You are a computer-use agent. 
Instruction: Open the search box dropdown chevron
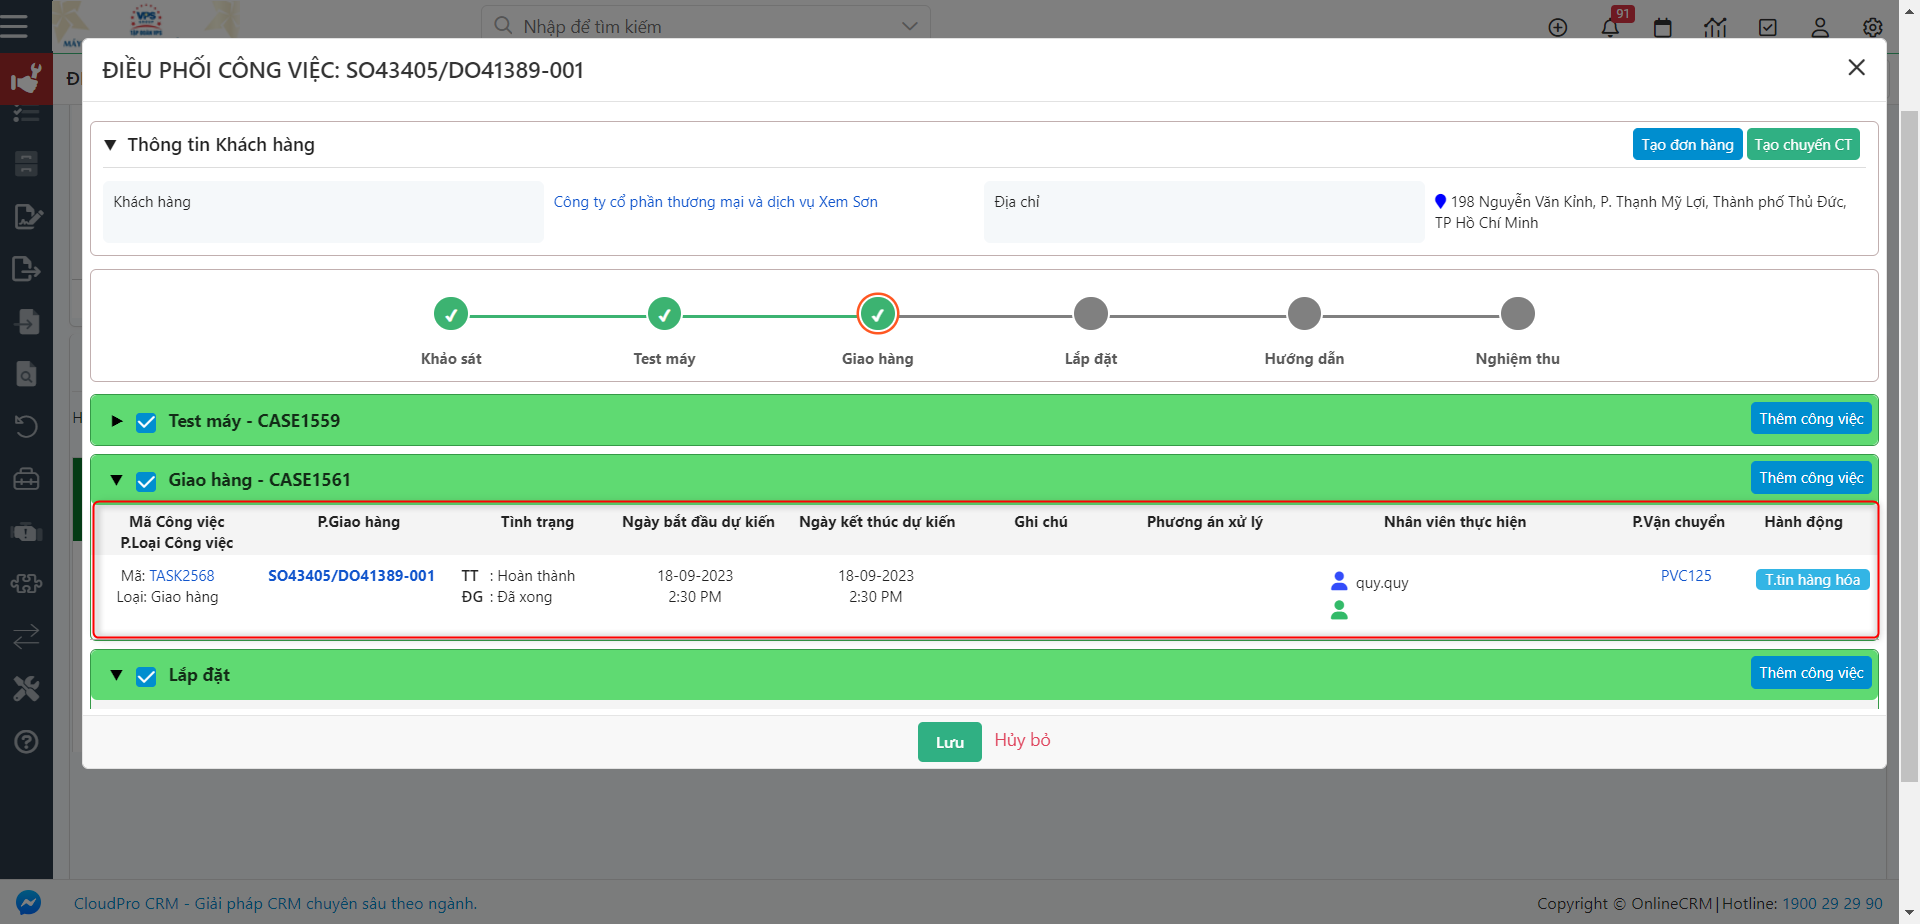pos(909,26)
